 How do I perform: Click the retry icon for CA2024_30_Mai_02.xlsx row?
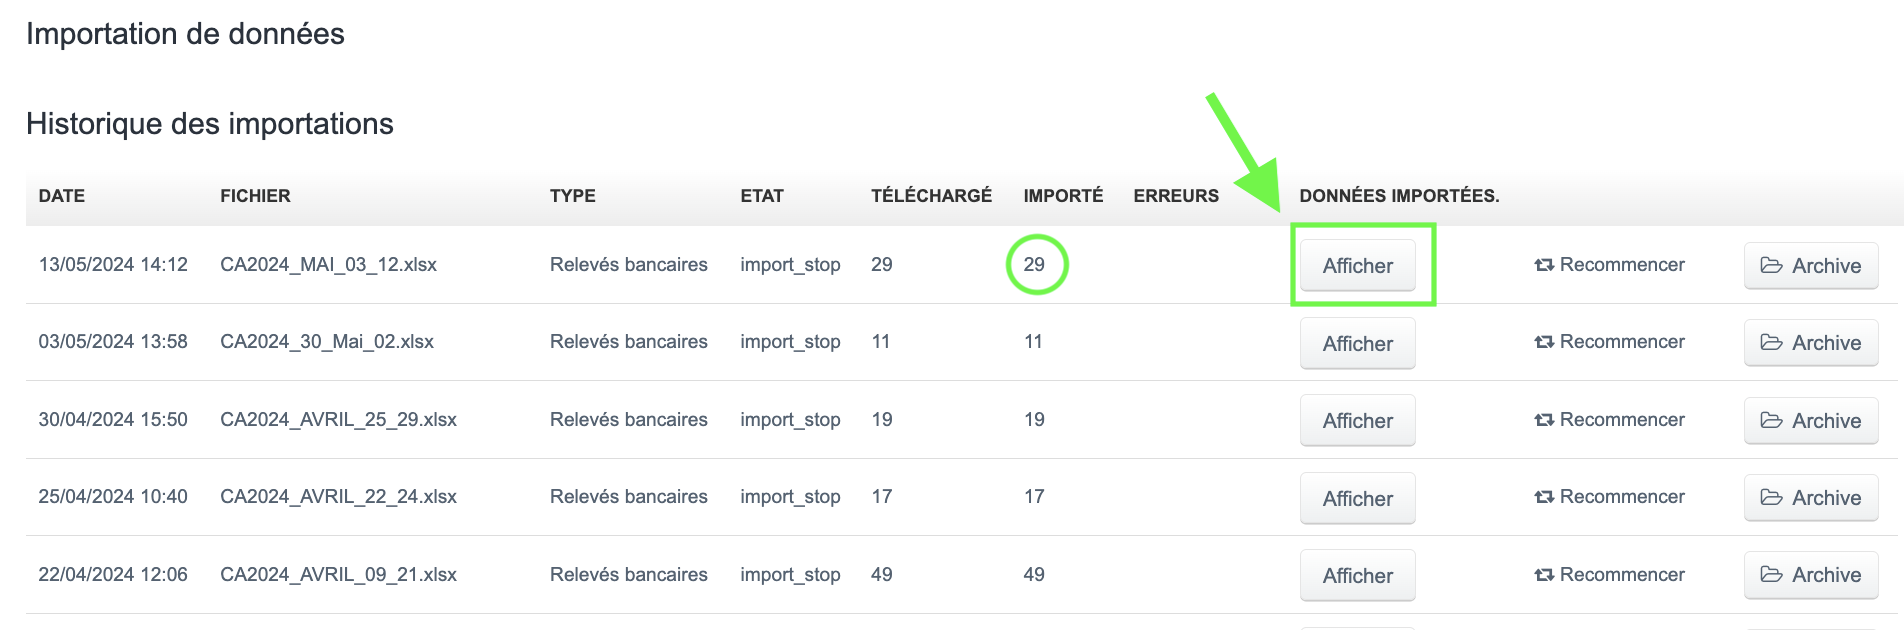1544,342
